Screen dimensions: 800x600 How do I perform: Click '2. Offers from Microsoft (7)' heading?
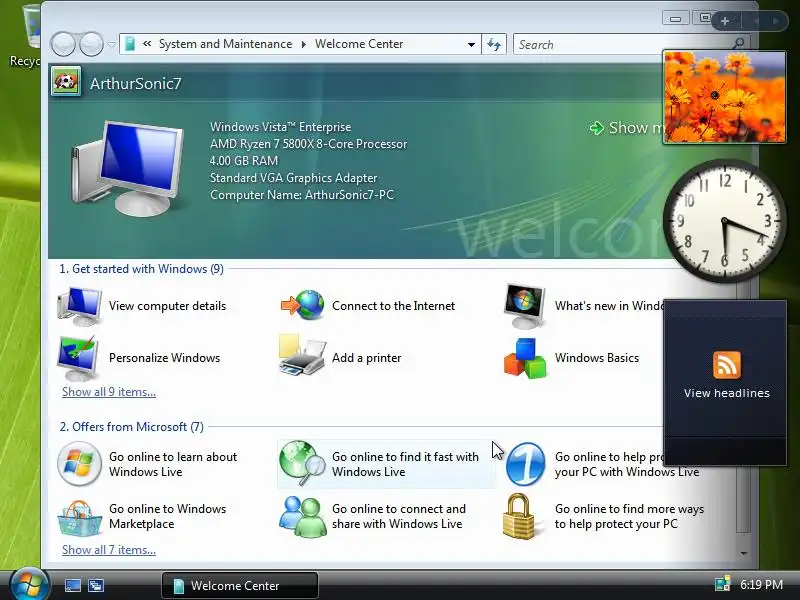pos(132,427)
